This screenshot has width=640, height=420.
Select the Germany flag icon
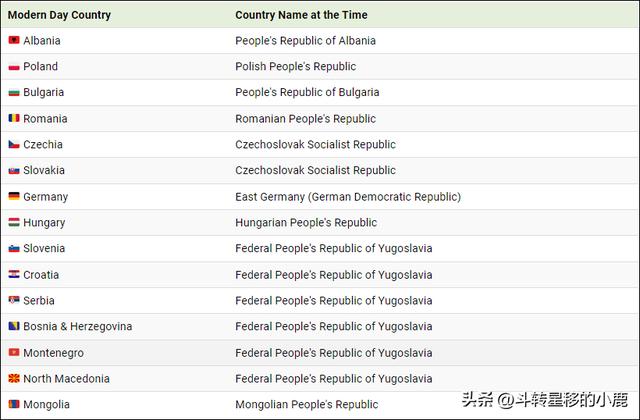click(x=14, y=196)
